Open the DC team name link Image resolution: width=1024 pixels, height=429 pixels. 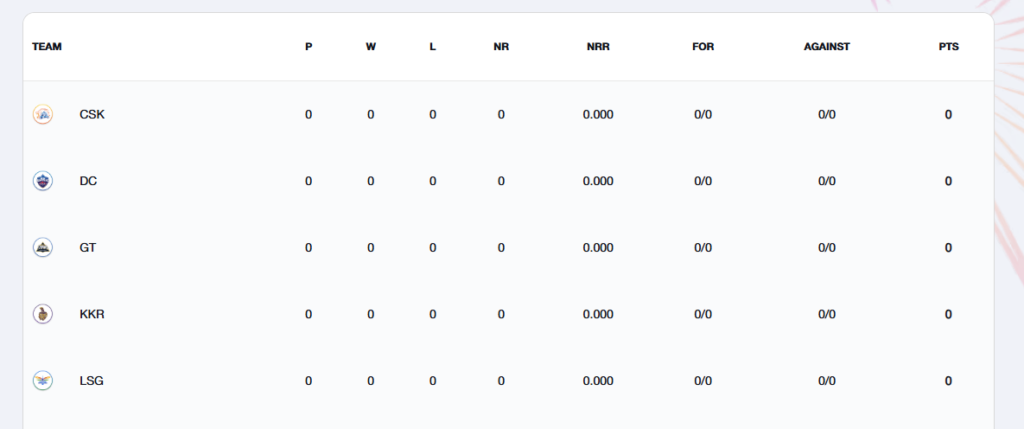point(88,181)
